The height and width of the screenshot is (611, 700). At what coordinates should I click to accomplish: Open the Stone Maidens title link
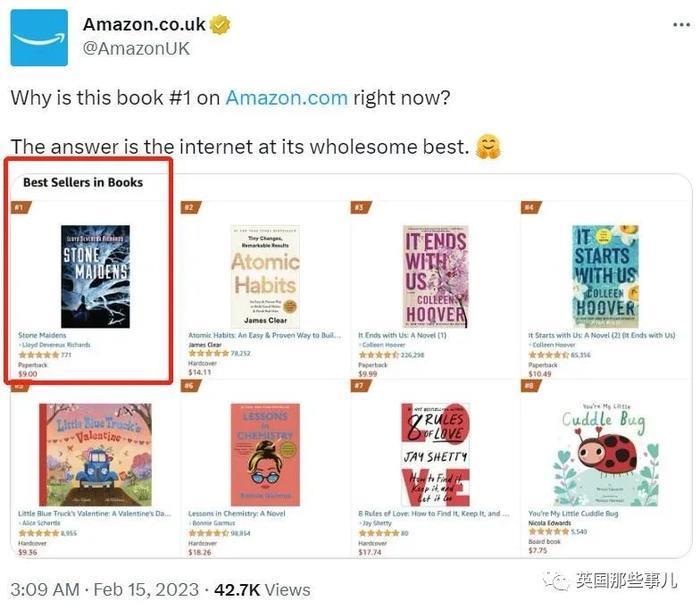(42, 335)
